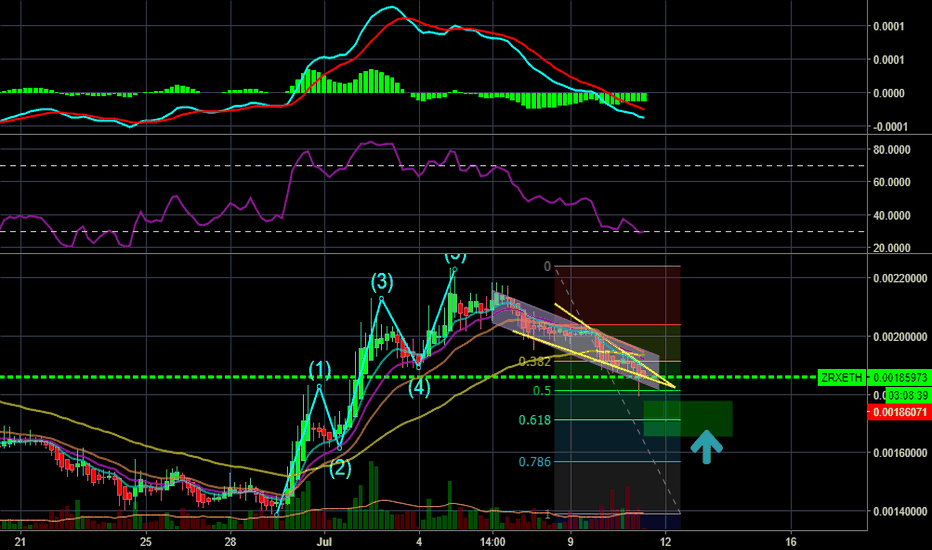Viewport: 932px width, 550px height.
Task: Select the Elliott wave (4) label
Action: tap(419, 388)
